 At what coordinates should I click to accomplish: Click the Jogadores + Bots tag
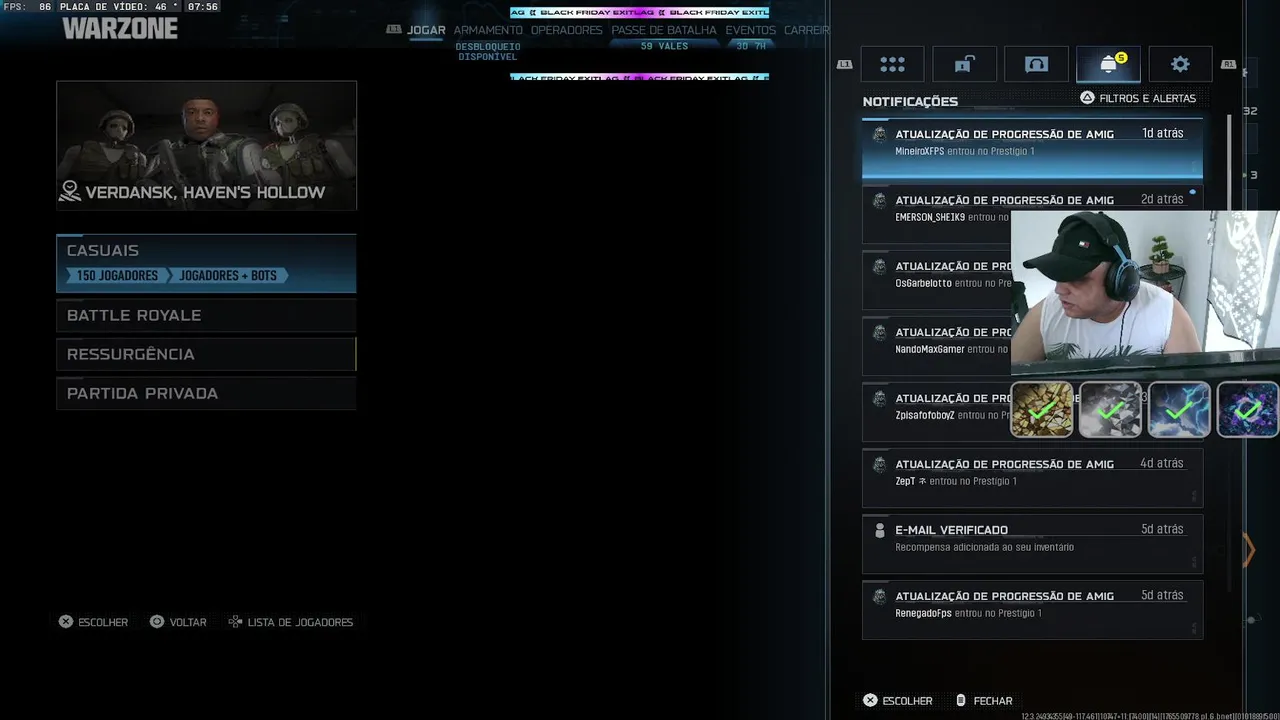click(229, 275)
